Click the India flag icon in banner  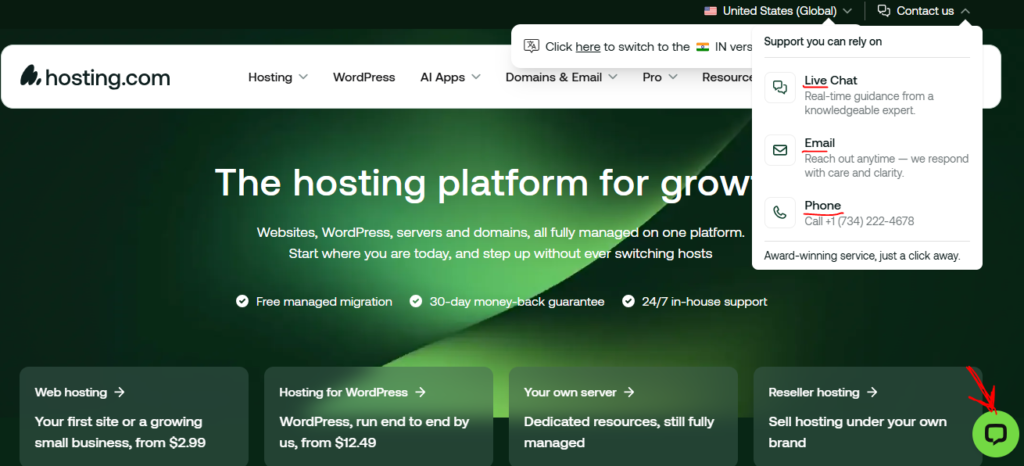click(x=703, y=46)
